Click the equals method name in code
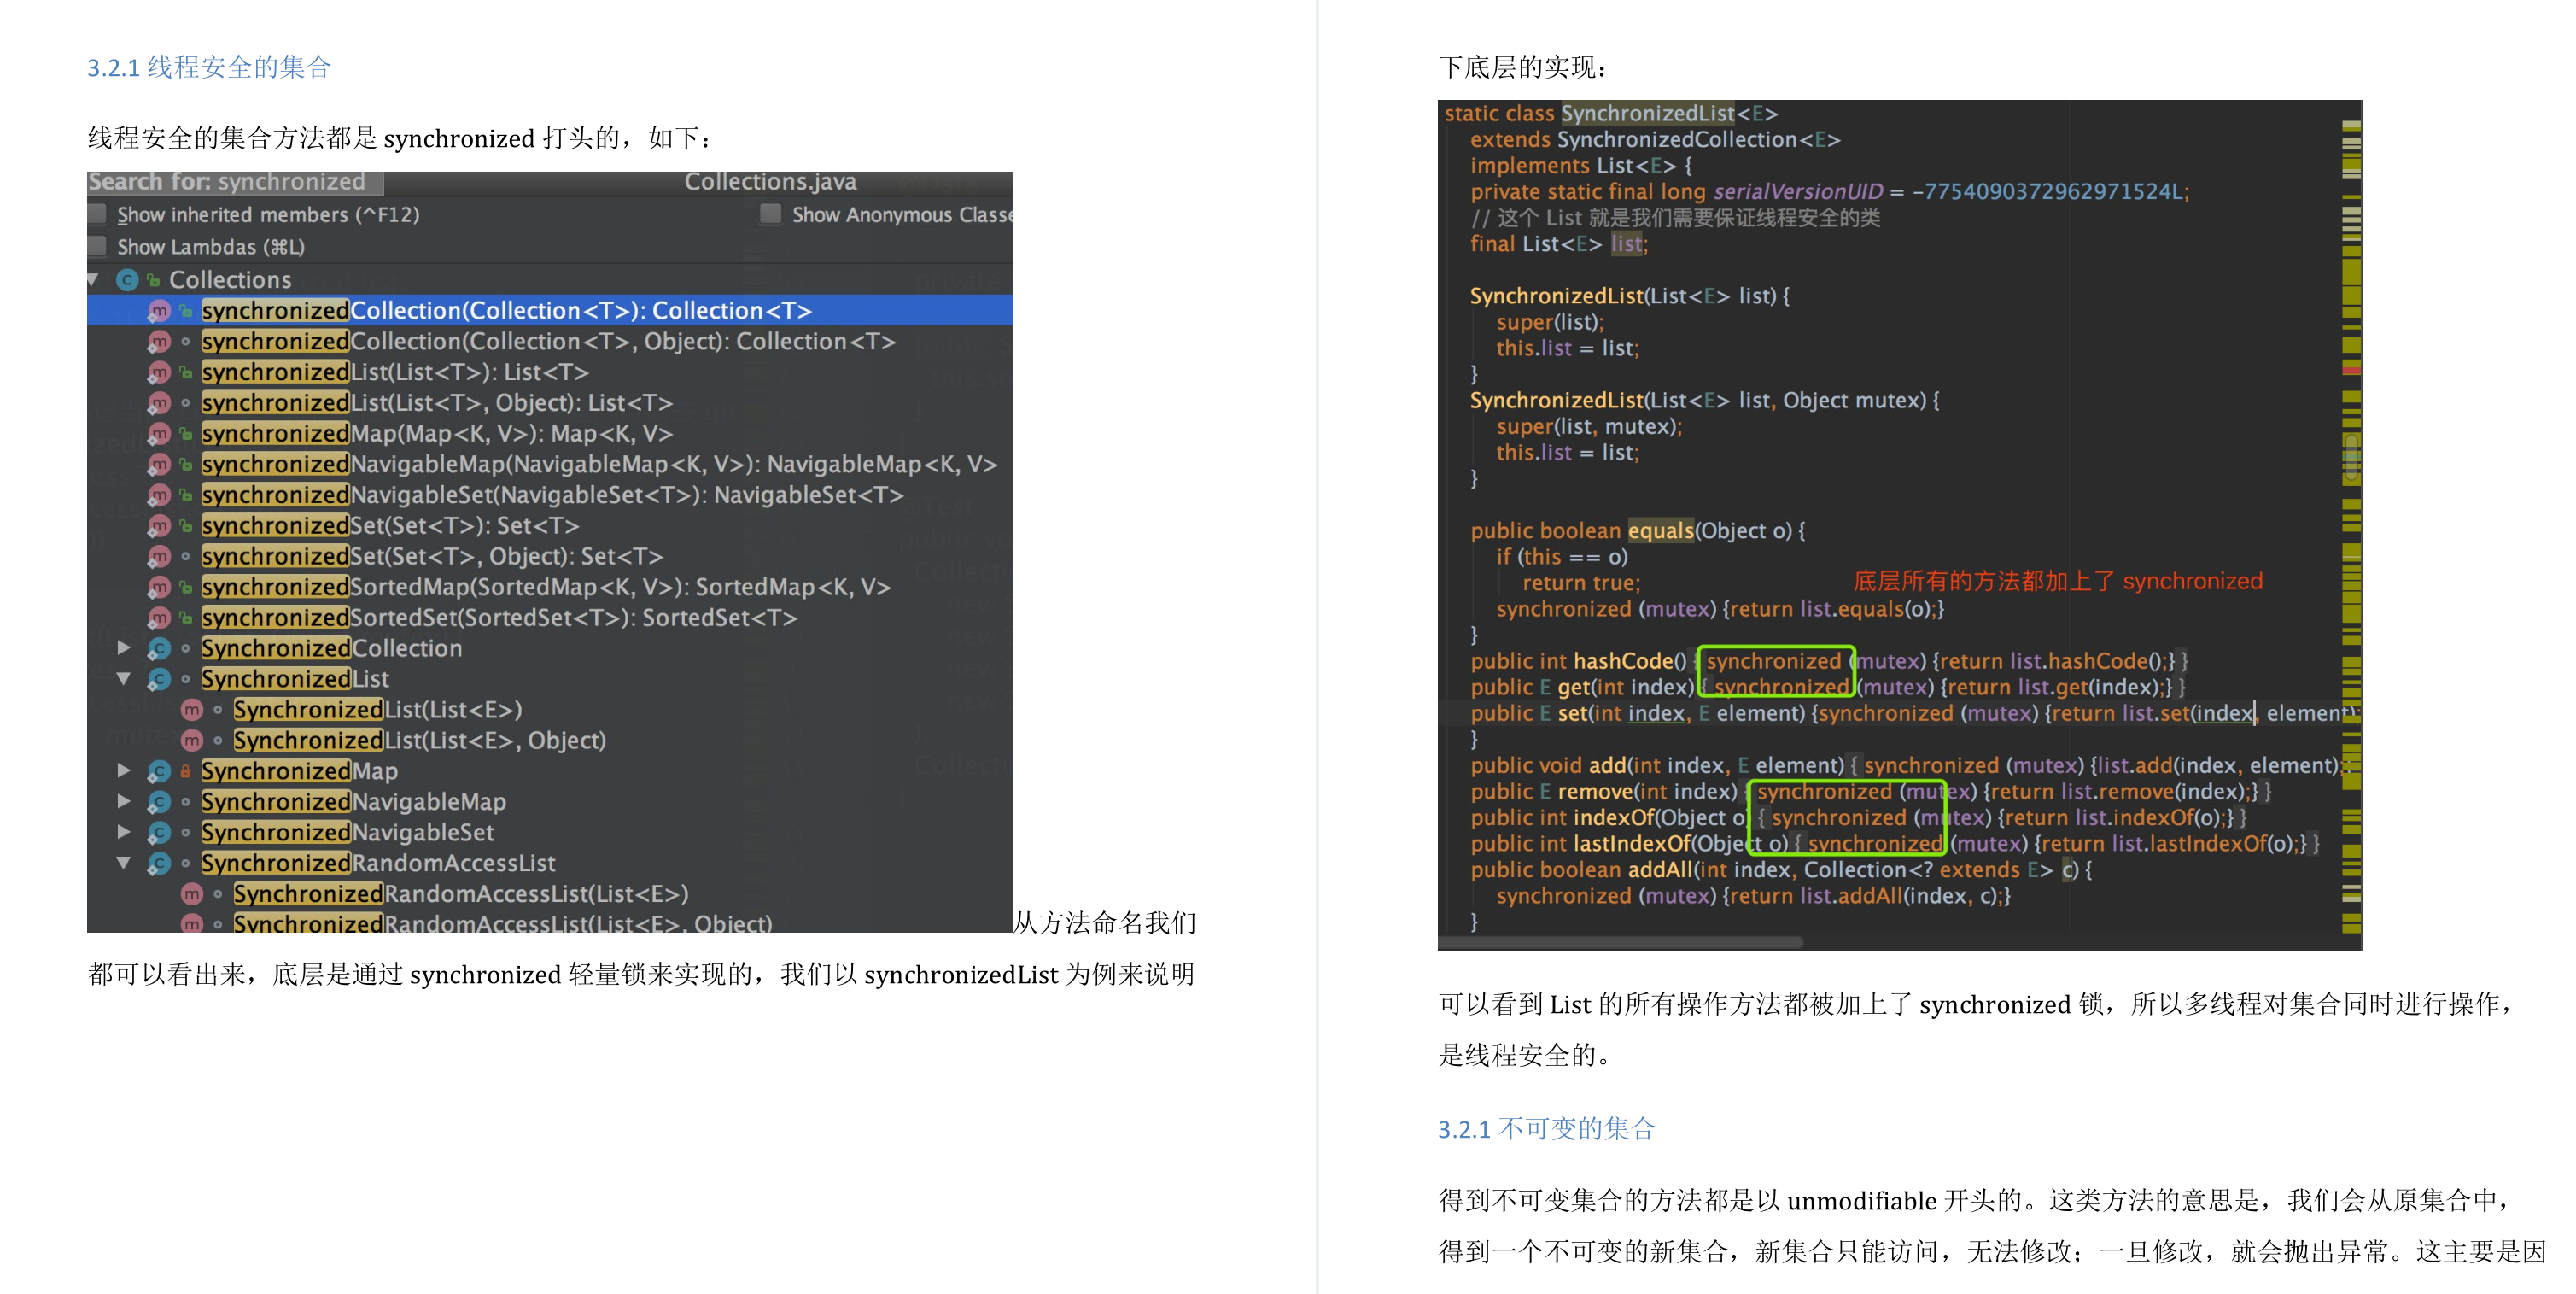This screenshot has width=2576, height=1294. [1661, 531]
